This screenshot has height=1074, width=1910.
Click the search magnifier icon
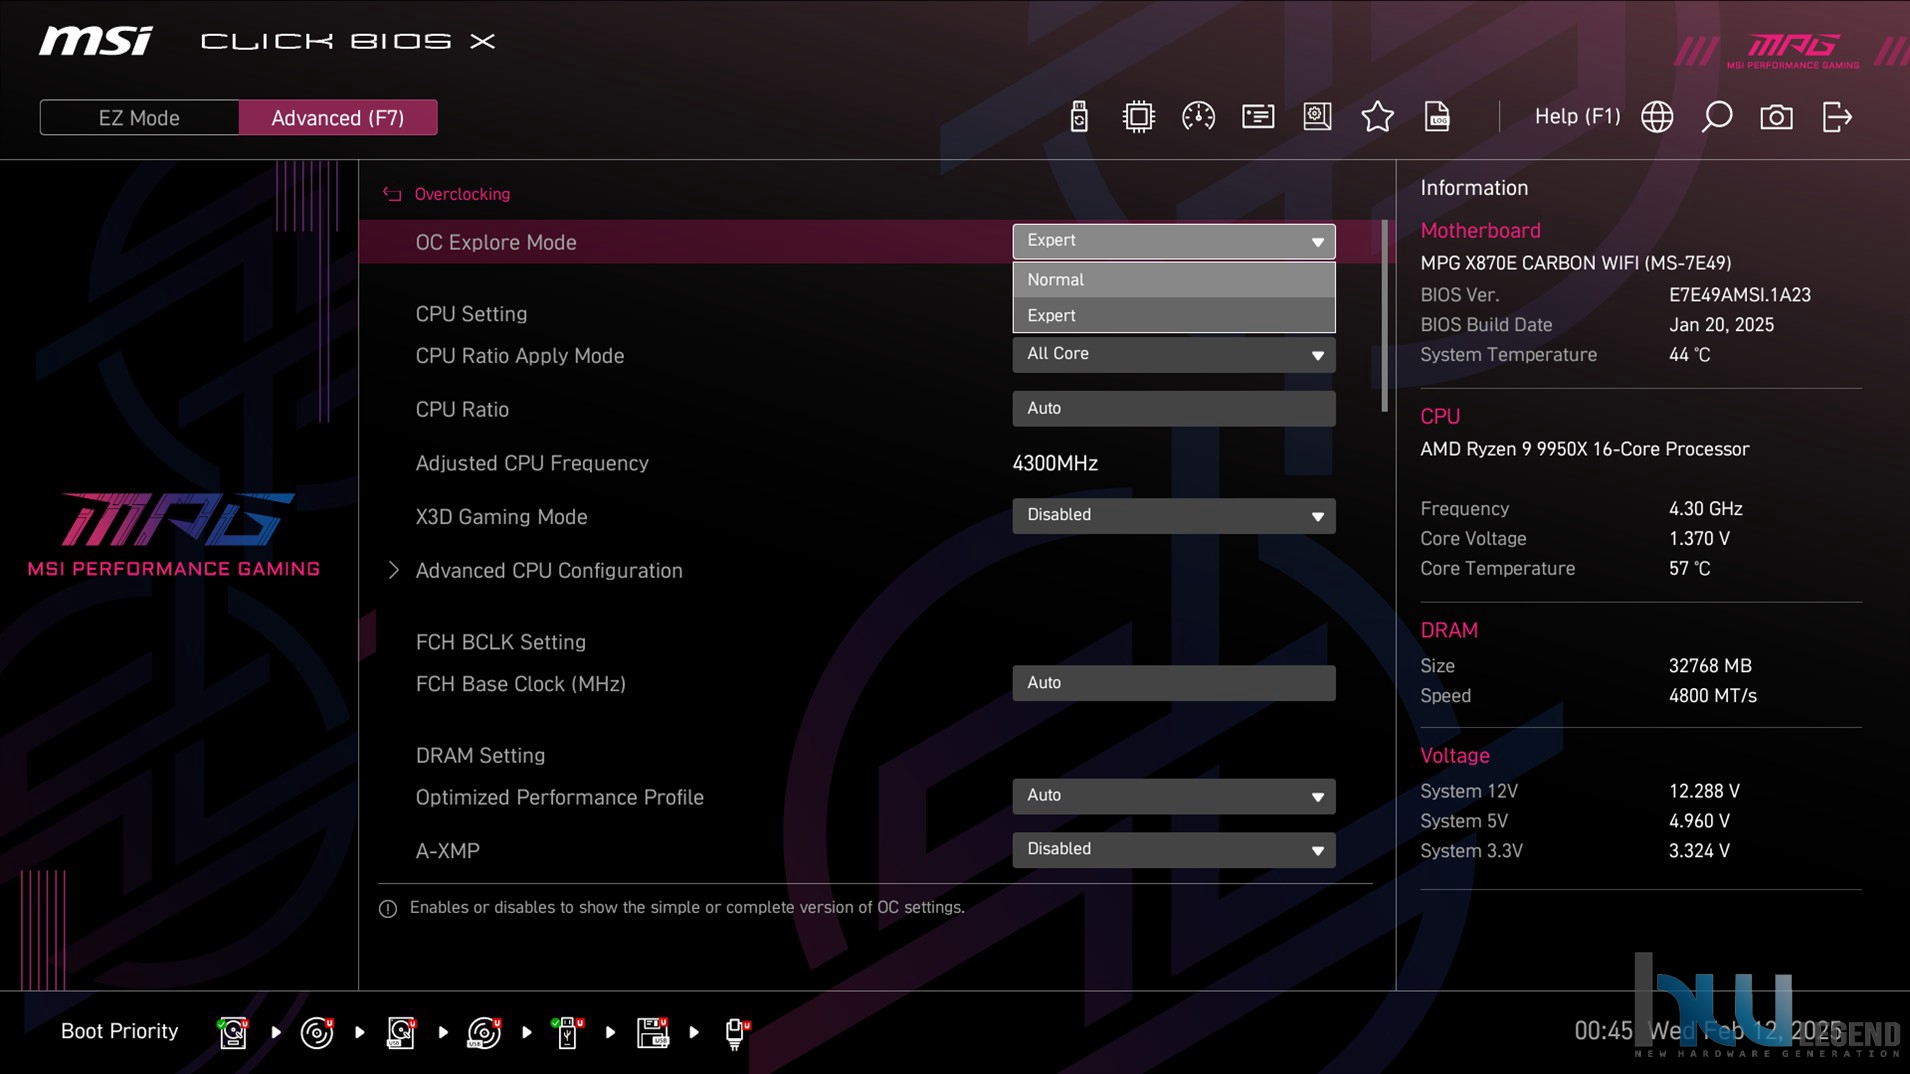1717,117
